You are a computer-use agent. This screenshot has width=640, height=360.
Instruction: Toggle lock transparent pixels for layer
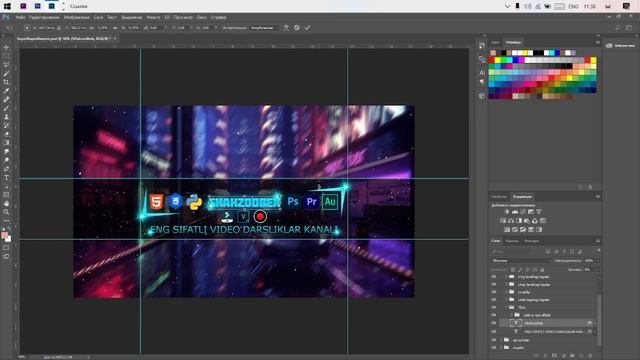[513, 270]
